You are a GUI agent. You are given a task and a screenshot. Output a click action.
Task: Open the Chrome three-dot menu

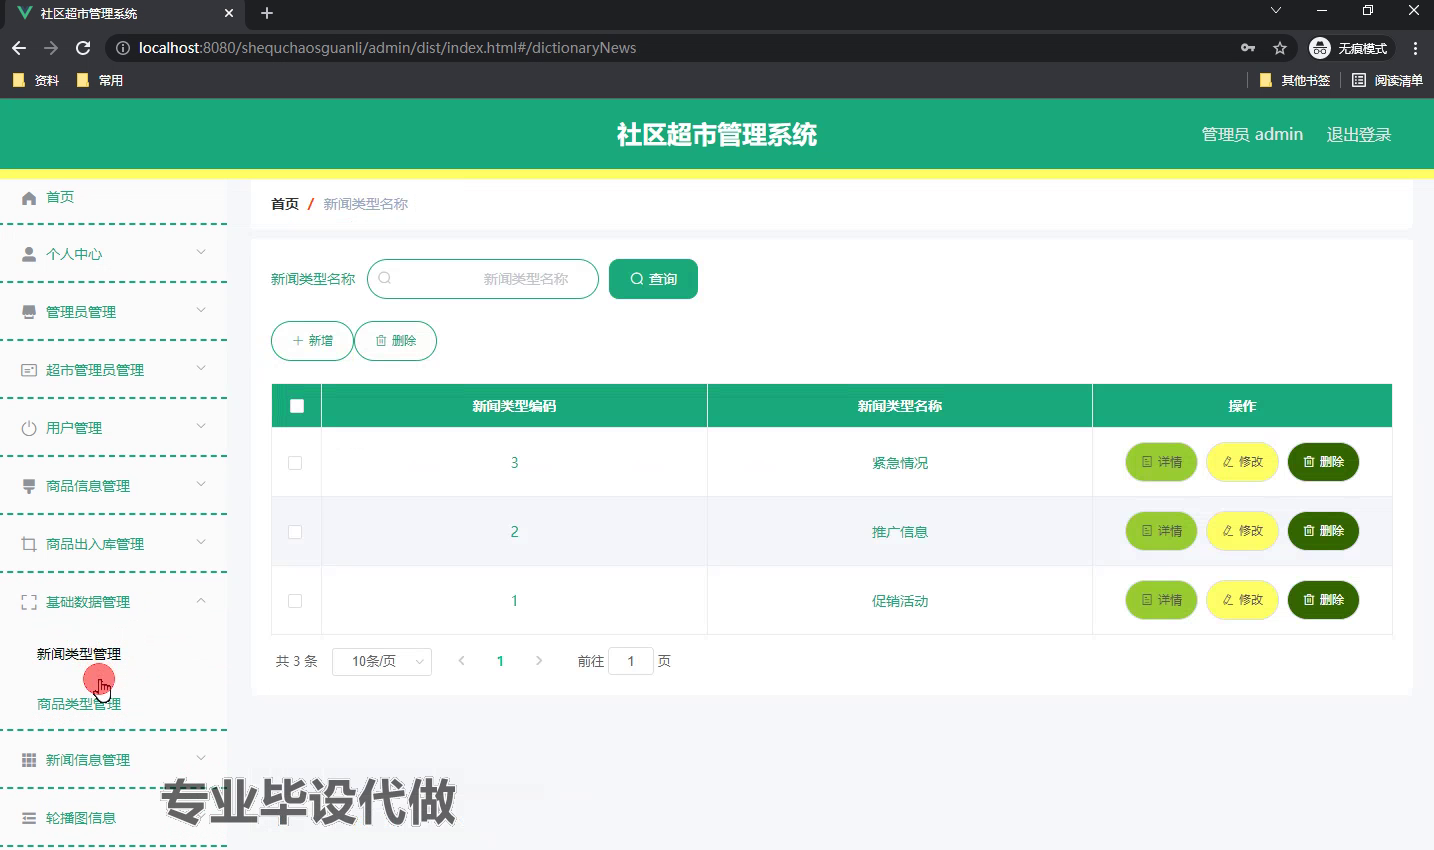1415,48
